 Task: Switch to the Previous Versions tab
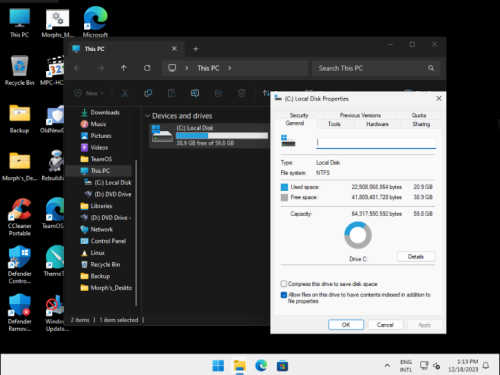coord(360,115)
